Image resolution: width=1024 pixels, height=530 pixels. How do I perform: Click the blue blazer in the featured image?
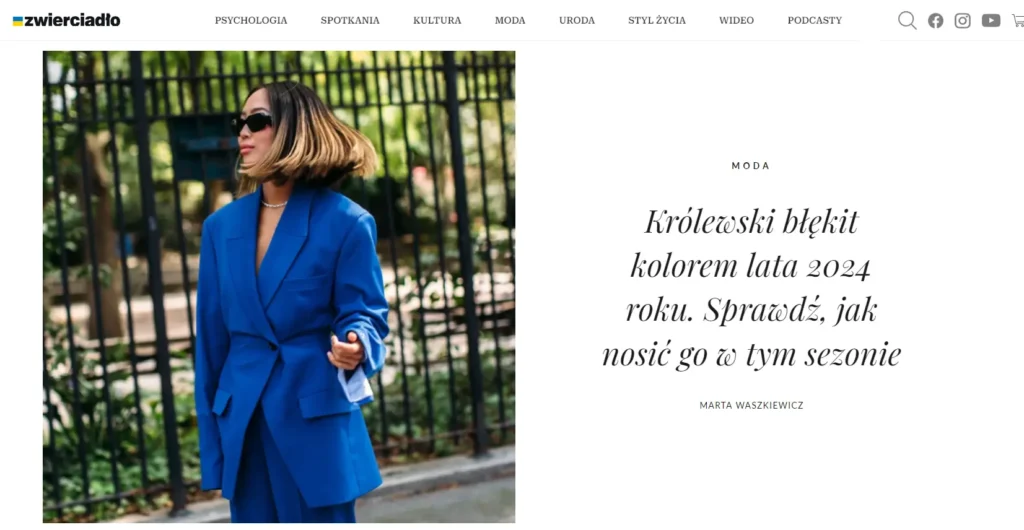(291, 348)
